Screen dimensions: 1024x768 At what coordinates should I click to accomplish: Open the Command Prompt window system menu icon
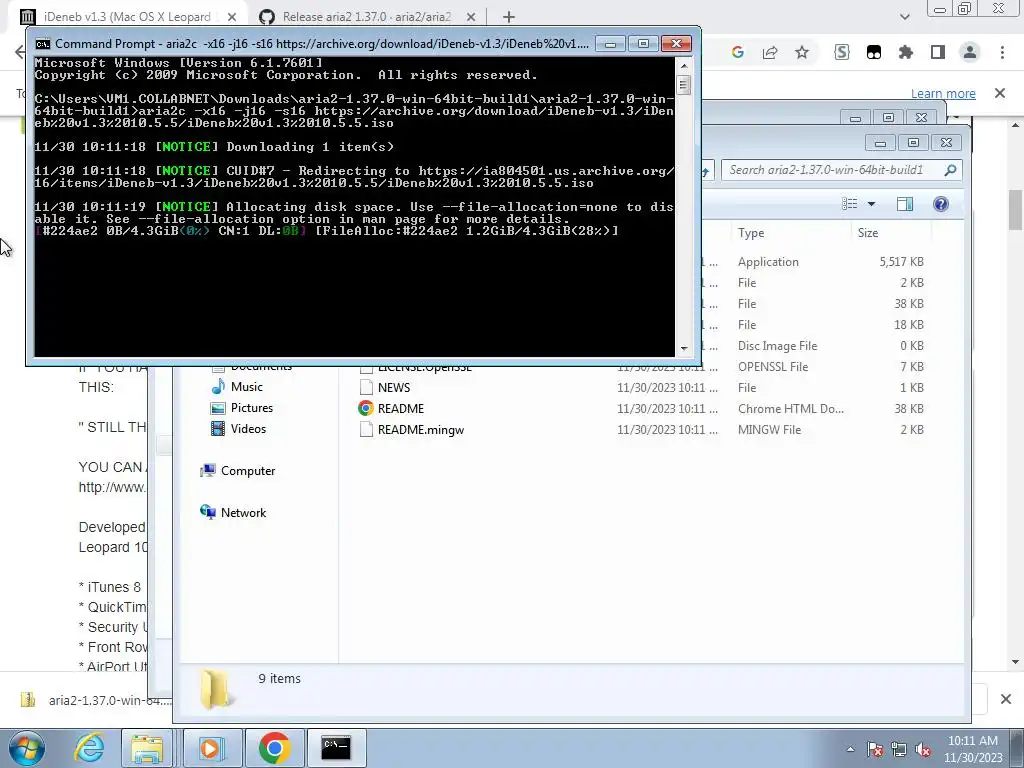pyautogui.click(x=42, y=44)
